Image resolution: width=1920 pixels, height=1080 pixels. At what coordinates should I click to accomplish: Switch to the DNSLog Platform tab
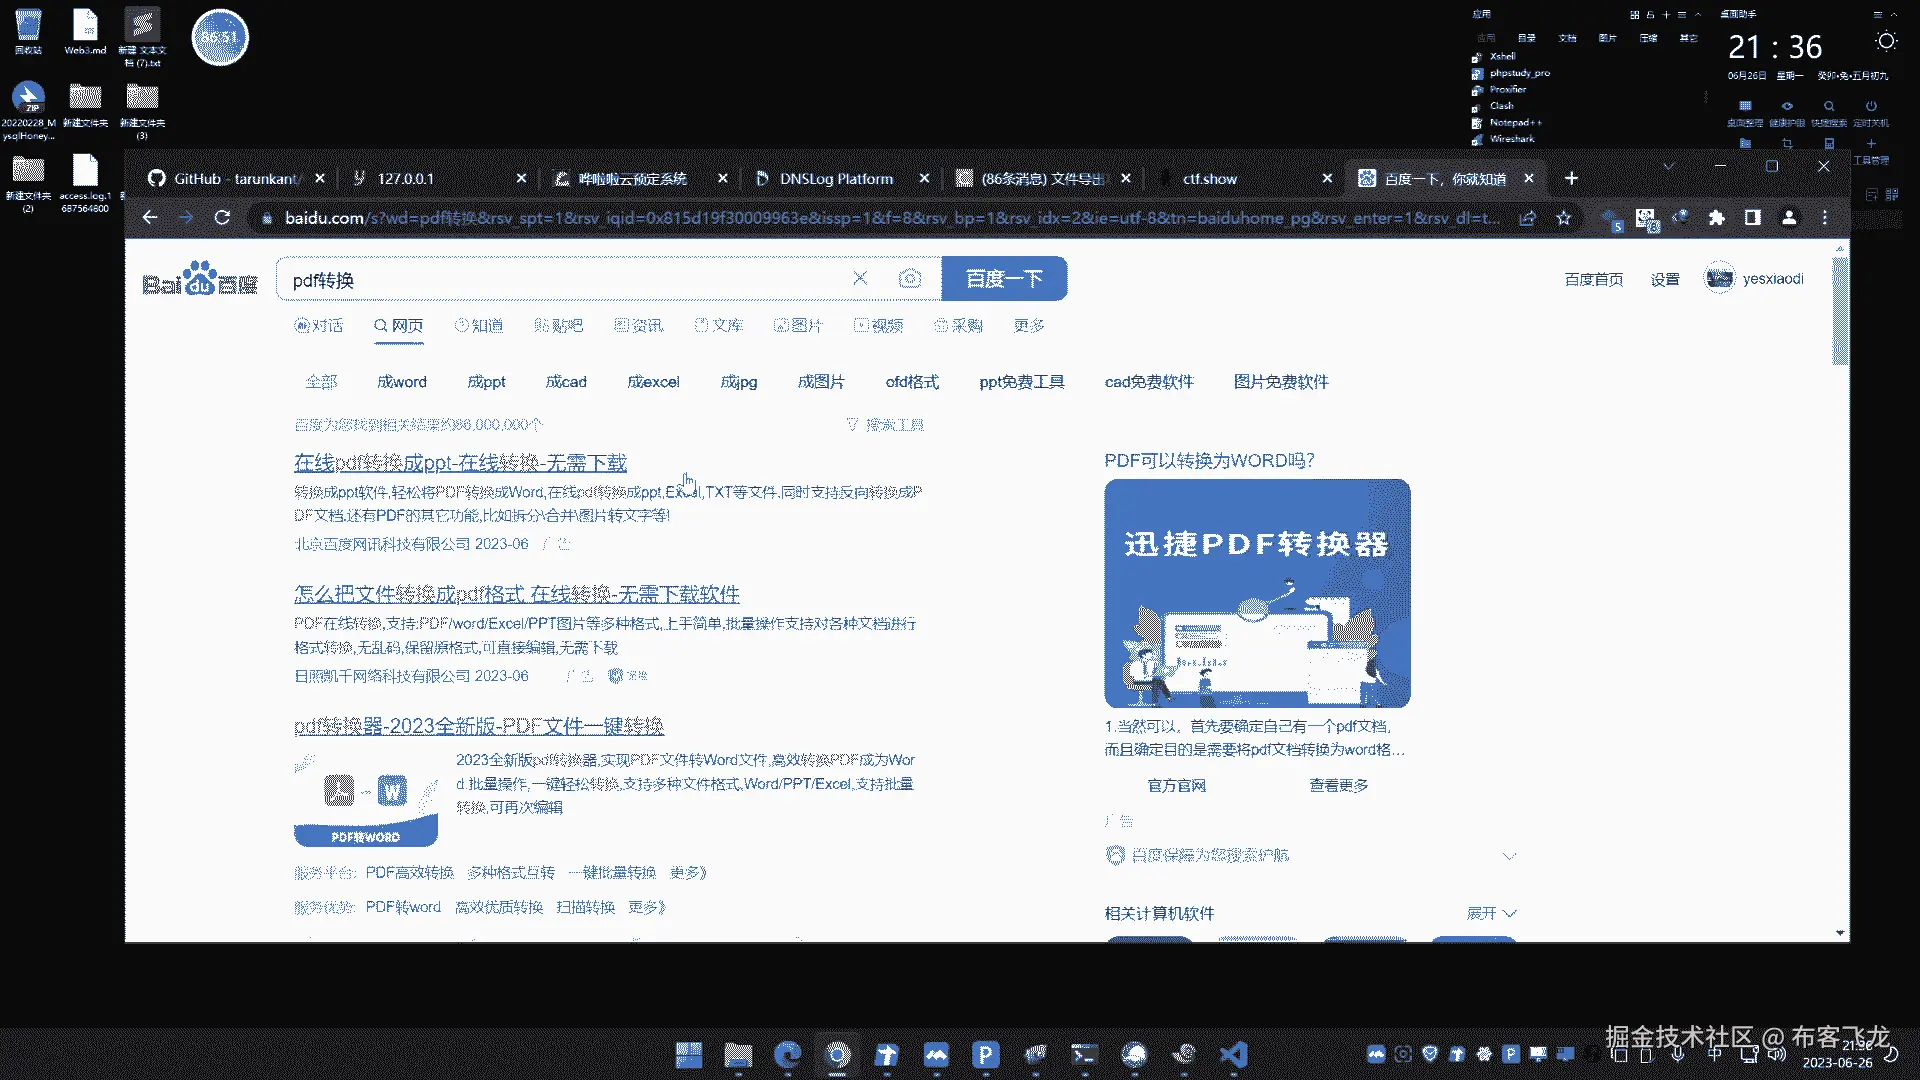point(836,179)
